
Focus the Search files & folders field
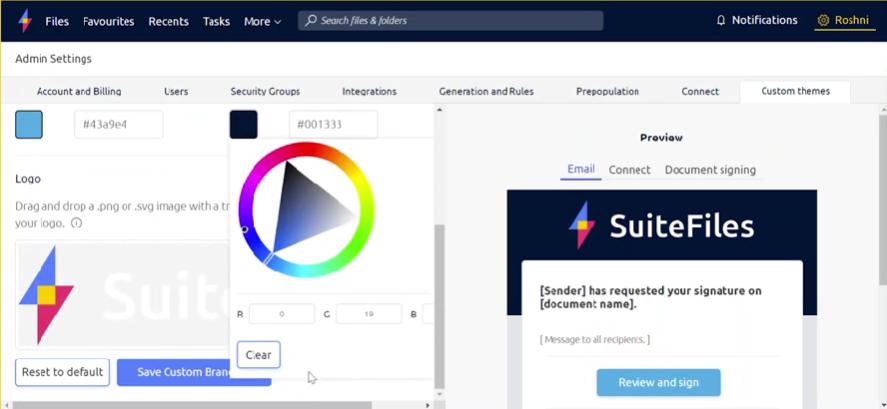450,21
